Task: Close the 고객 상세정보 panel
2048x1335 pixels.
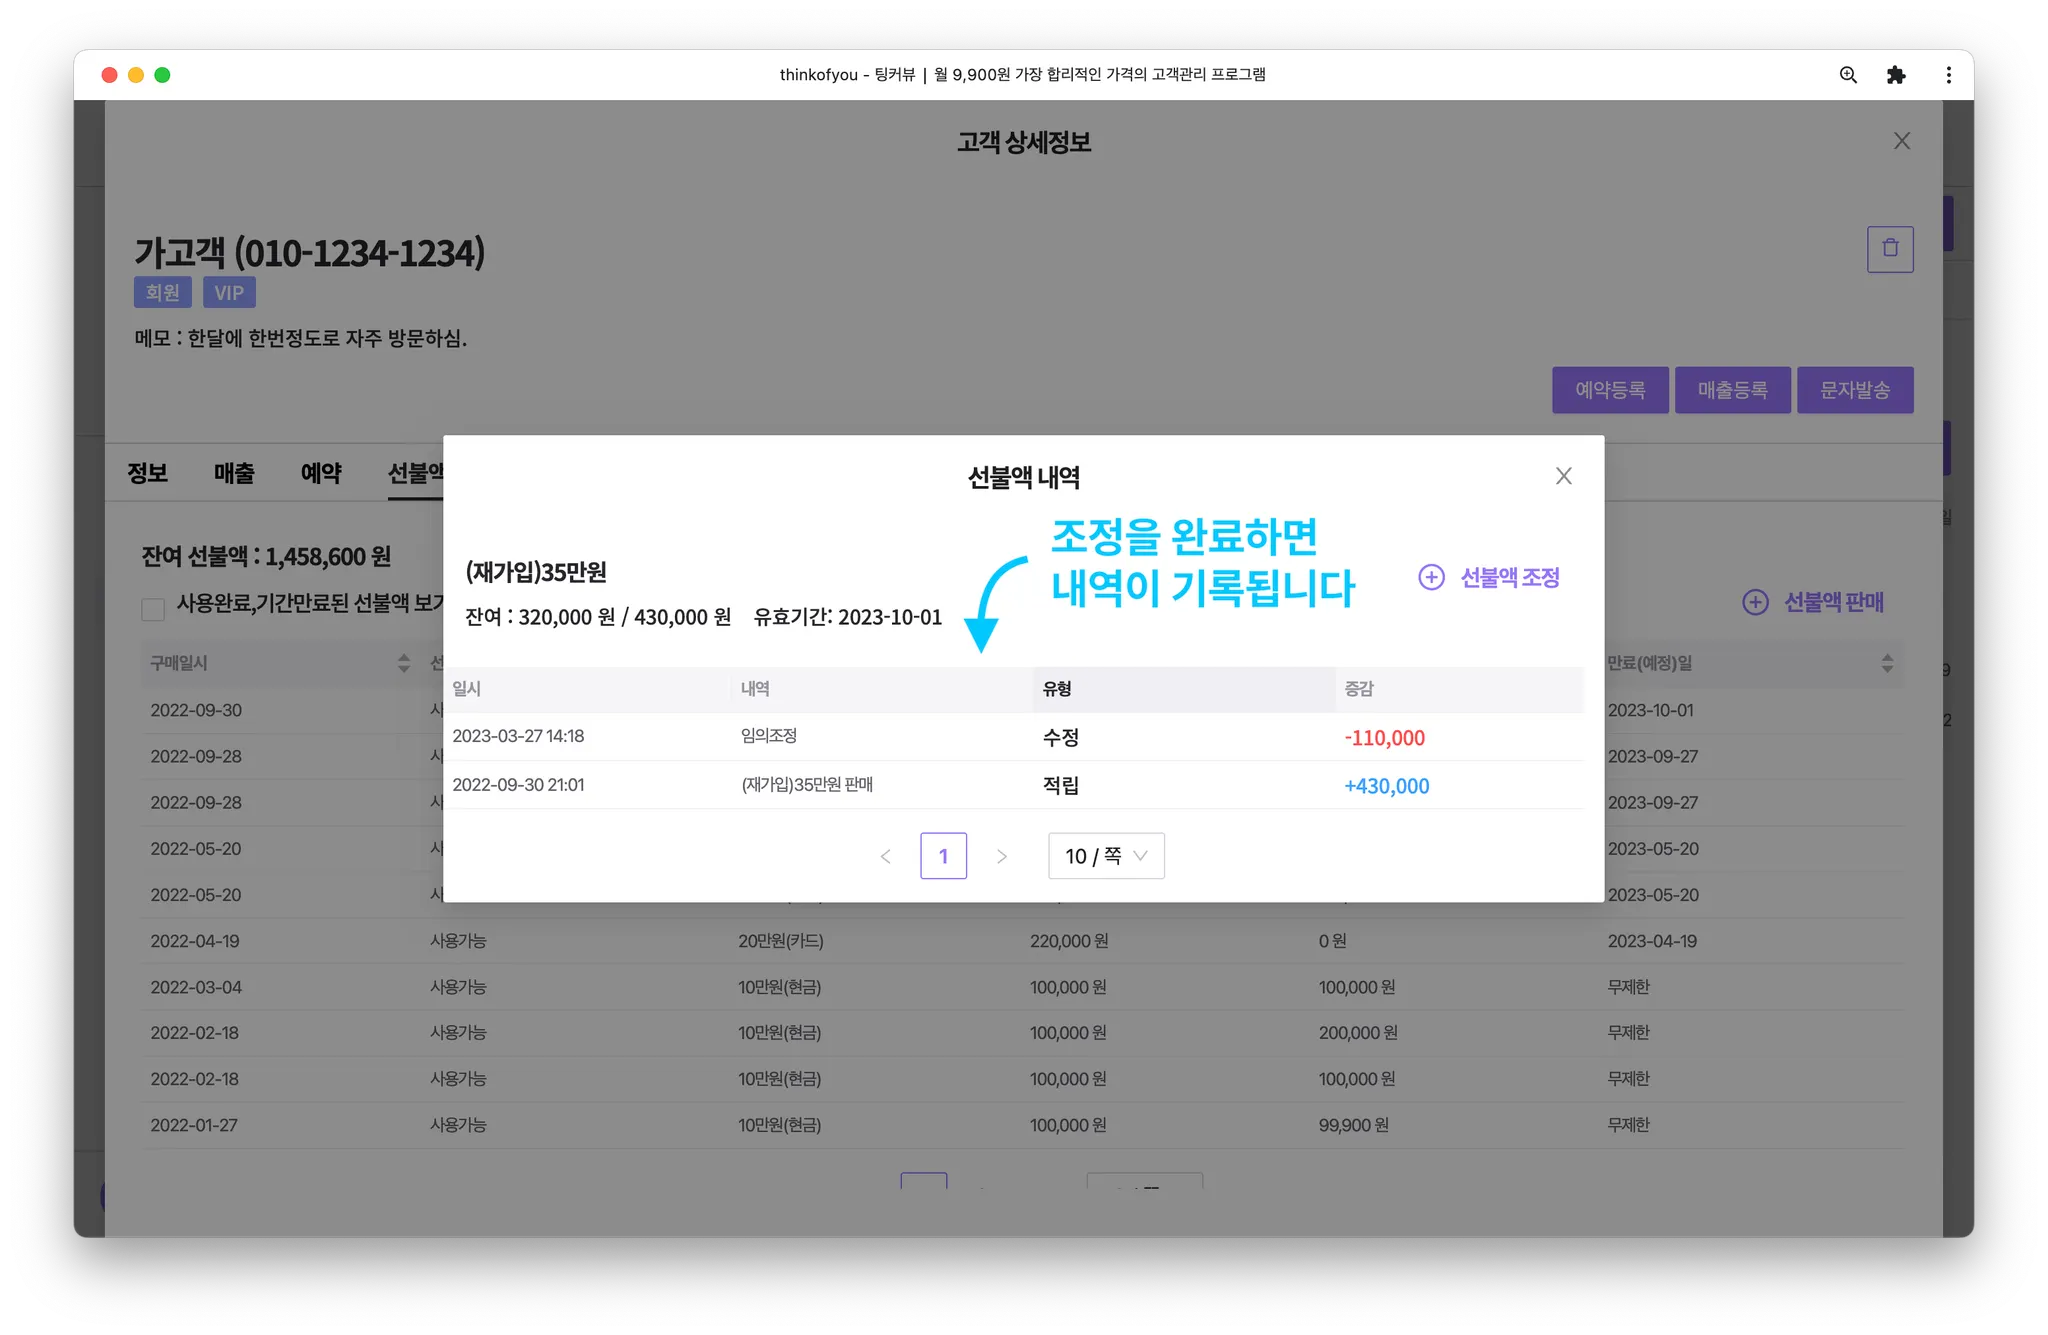Action: [1901, 141]
